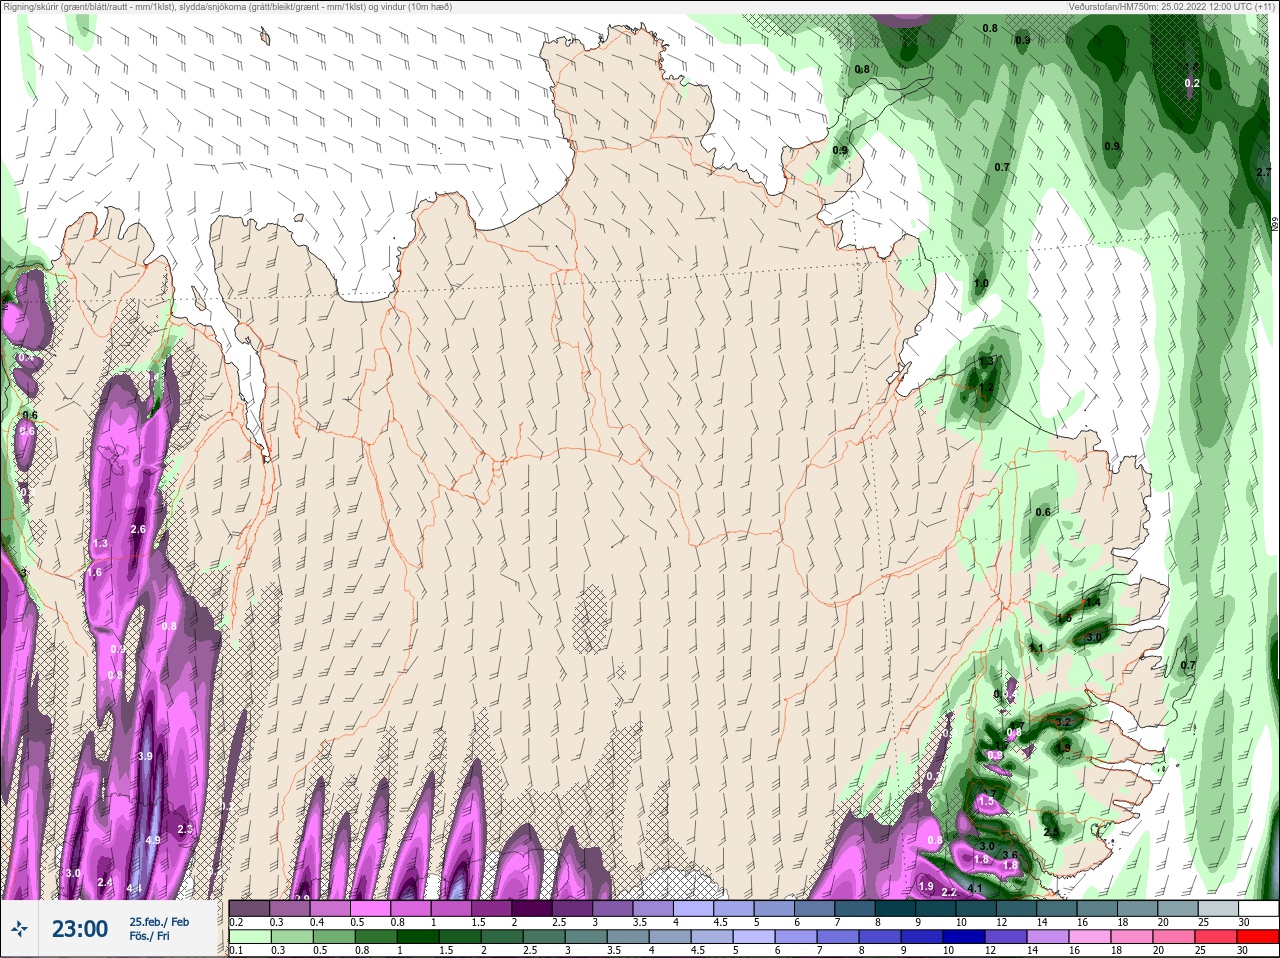Image resolution: width=1280 pixels, height=958 pixels.
Task: Select the upper legend swatch between 0.5 and 0.8
Action: pyautogui.click(x=370, y=908)
